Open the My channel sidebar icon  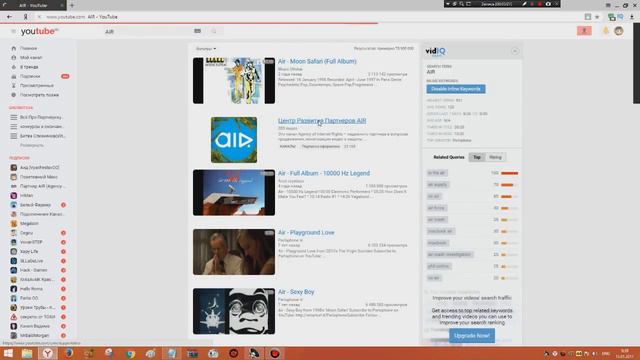point(13,58)
